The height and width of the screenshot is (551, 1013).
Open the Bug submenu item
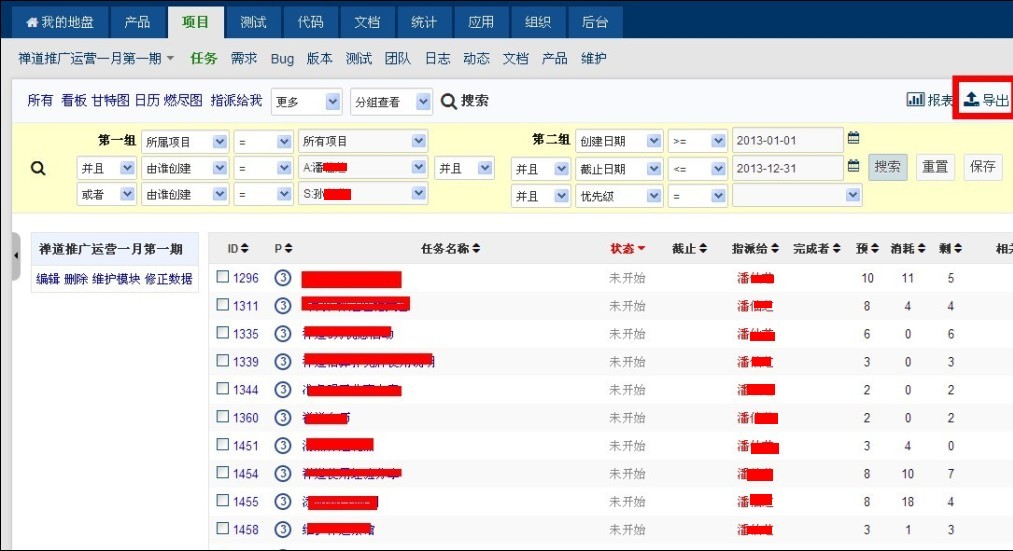click(282, 59)
